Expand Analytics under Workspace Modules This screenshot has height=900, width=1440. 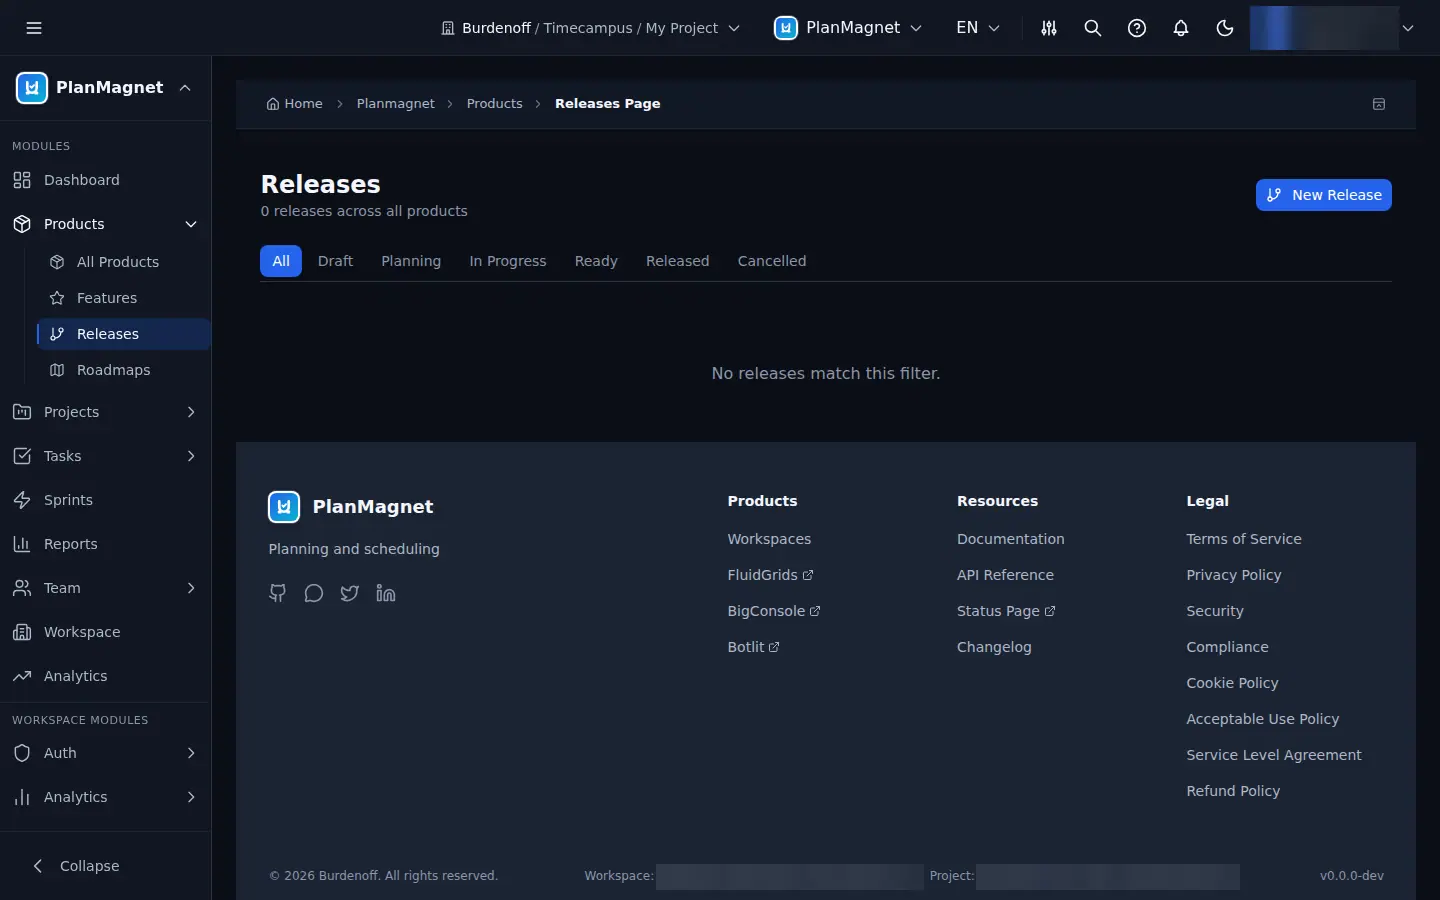[191, 797]
